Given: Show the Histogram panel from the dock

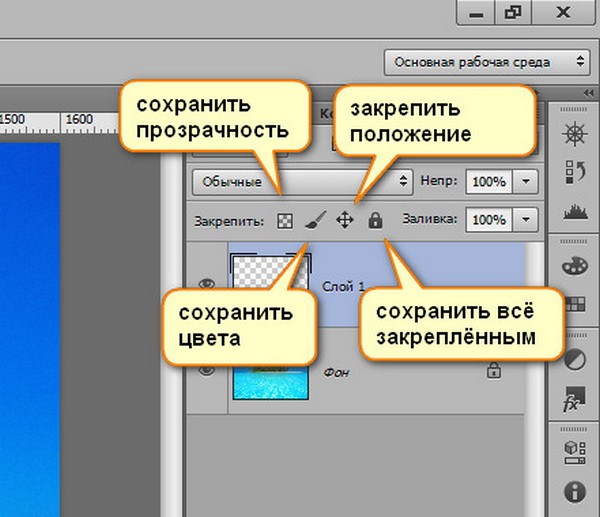Looking at the screenshot, I should (574, 210).
